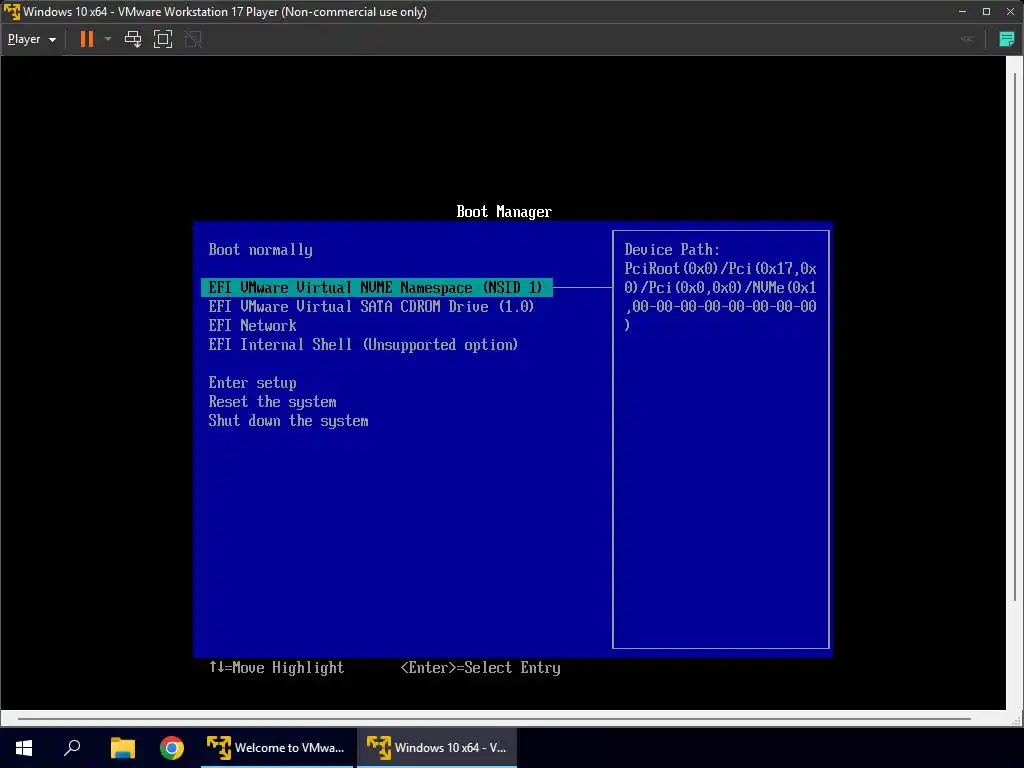Choose Shut down the system
The height and width of the screenshot is (768, 1024).
point(288,421)
